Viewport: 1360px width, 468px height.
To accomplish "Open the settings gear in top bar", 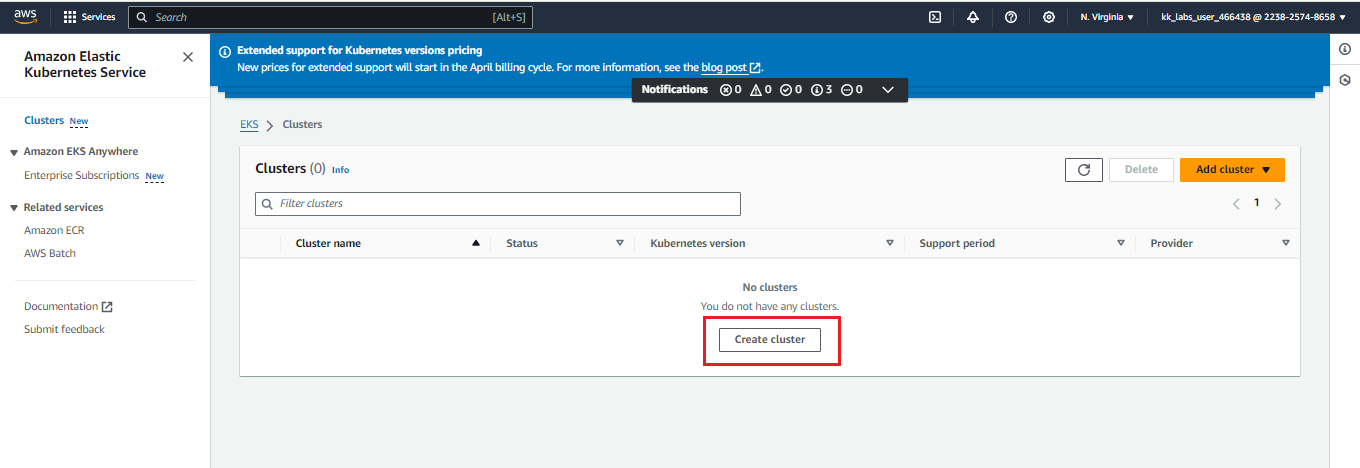I will [1049, 17].
